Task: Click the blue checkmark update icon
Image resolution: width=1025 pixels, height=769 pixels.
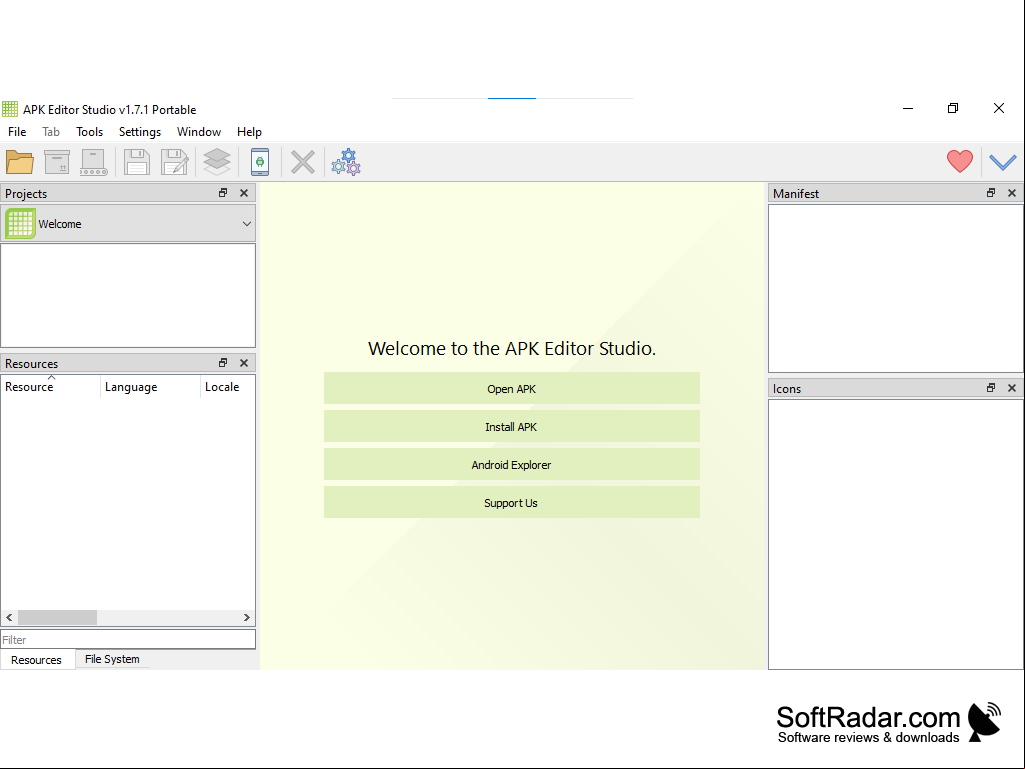Action: coord(1002,162)
